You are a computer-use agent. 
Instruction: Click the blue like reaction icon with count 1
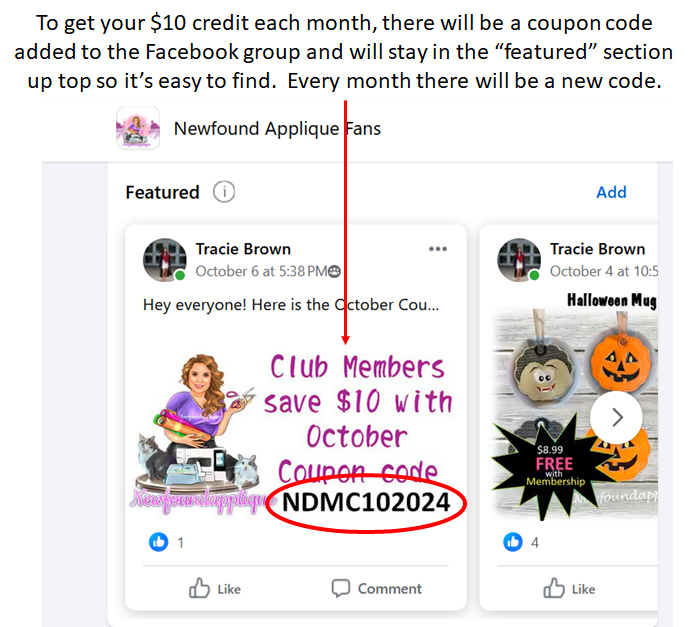(x=158, y=542)
